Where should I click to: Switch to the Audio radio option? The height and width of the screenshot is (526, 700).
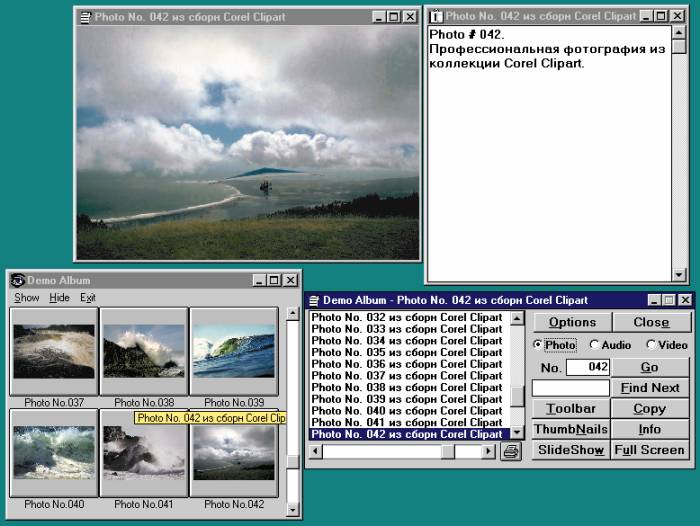[x=594, y=345]
